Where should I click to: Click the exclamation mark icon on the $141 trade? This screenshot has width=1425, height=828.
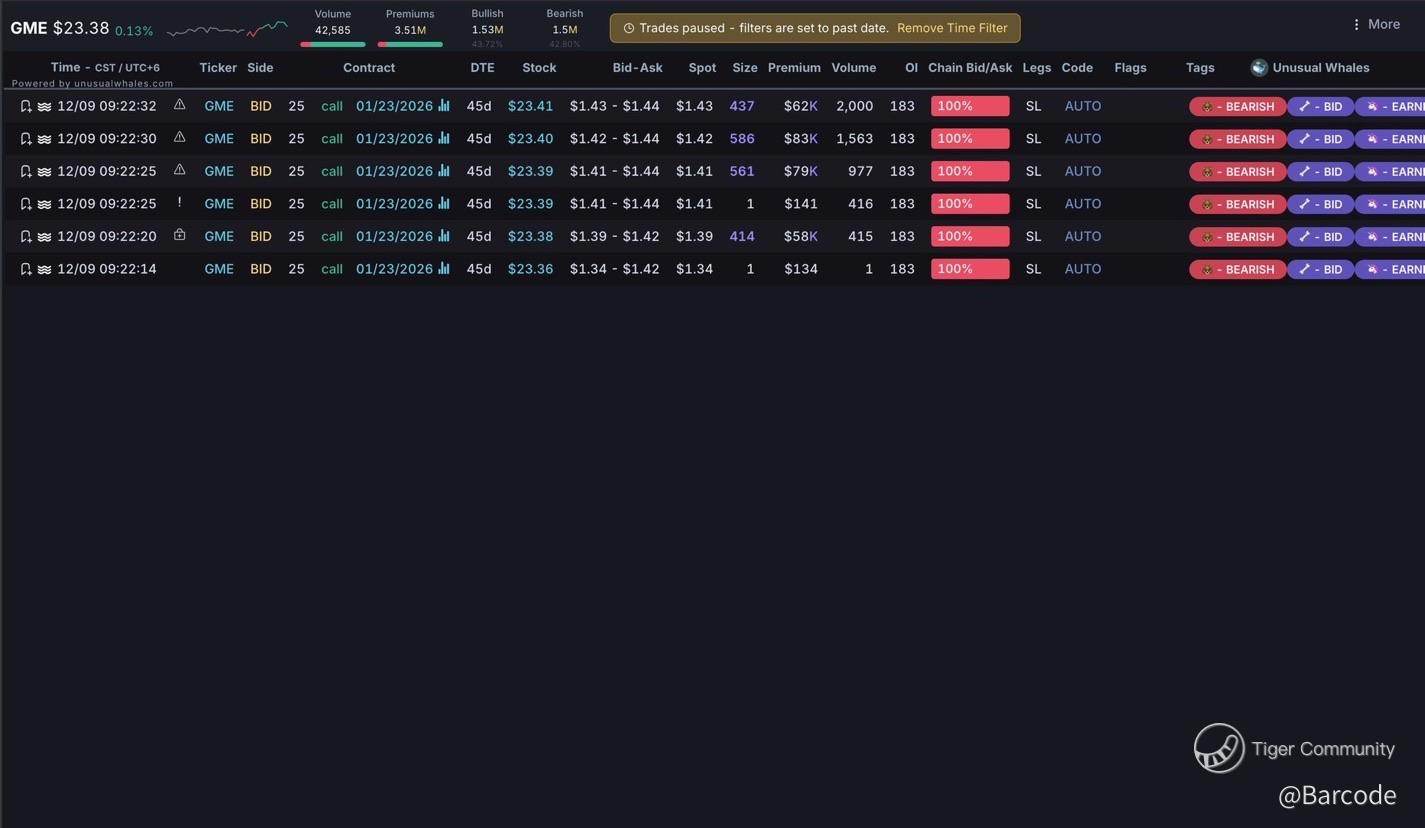pyautogui.click(x=180, y=203)
